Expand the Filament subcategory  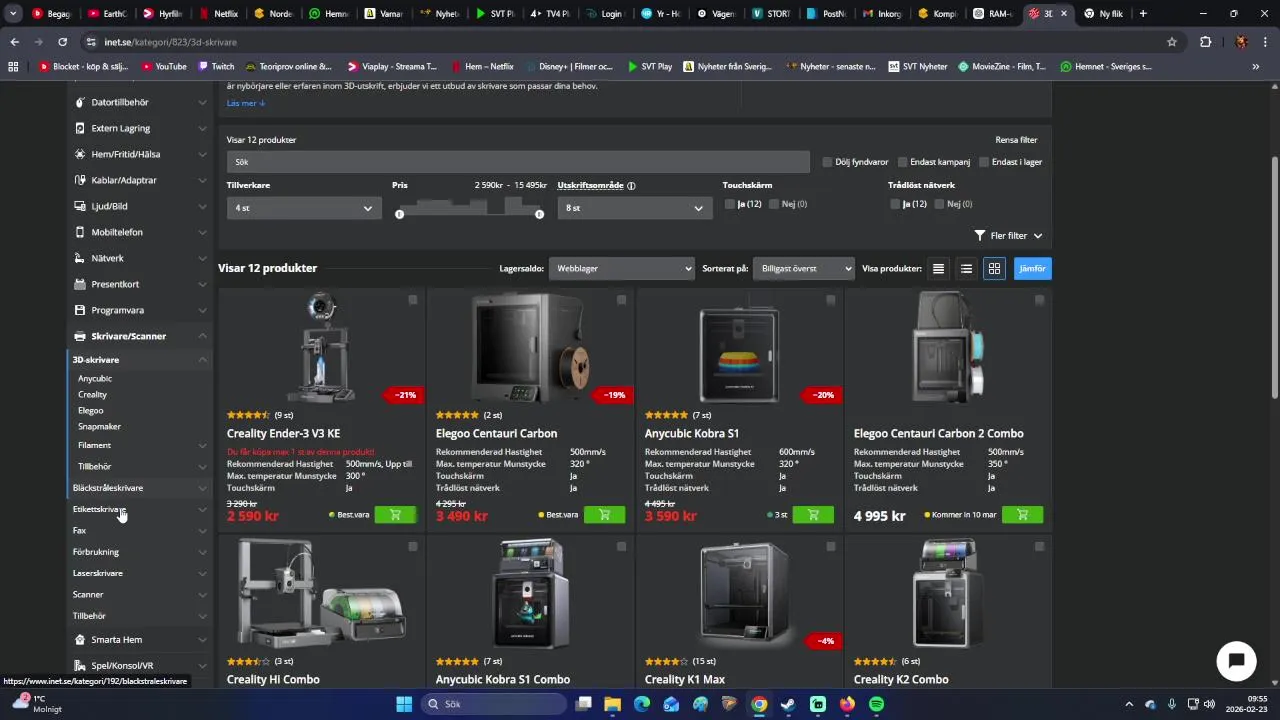[x=202, y=445]
